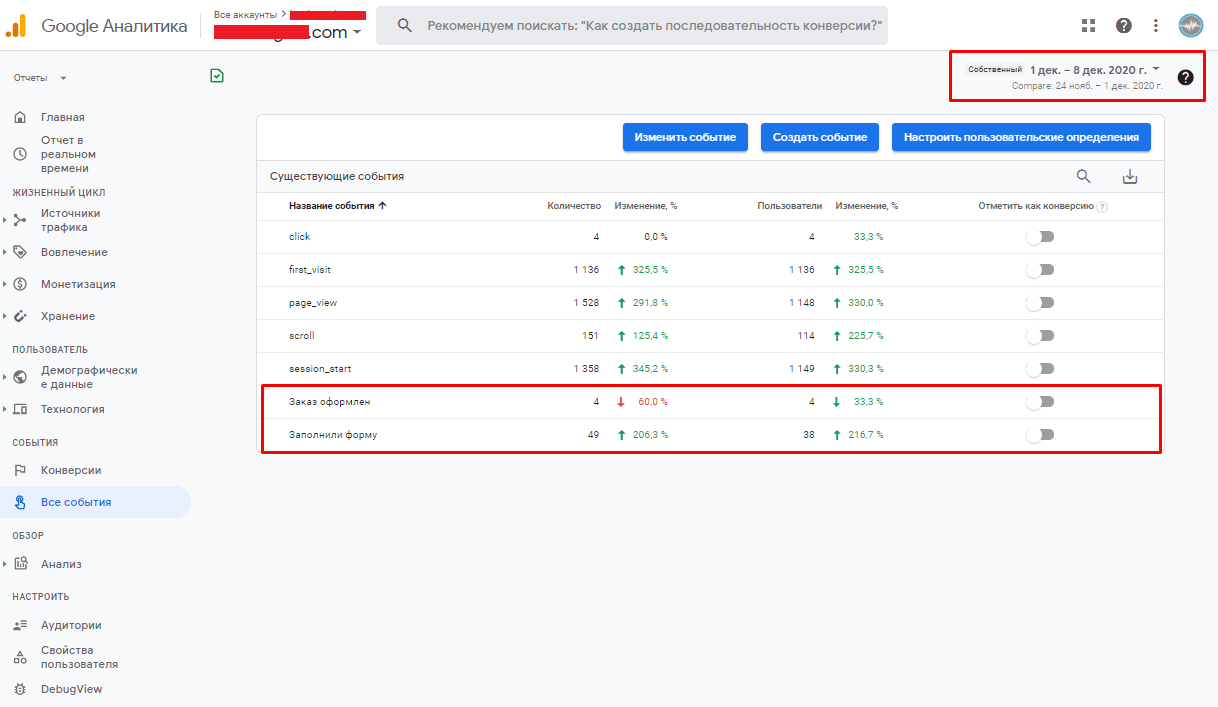Download events table via download icon
The image size is (1218, 707).
pyautogui.click(x=1130, y=177)
